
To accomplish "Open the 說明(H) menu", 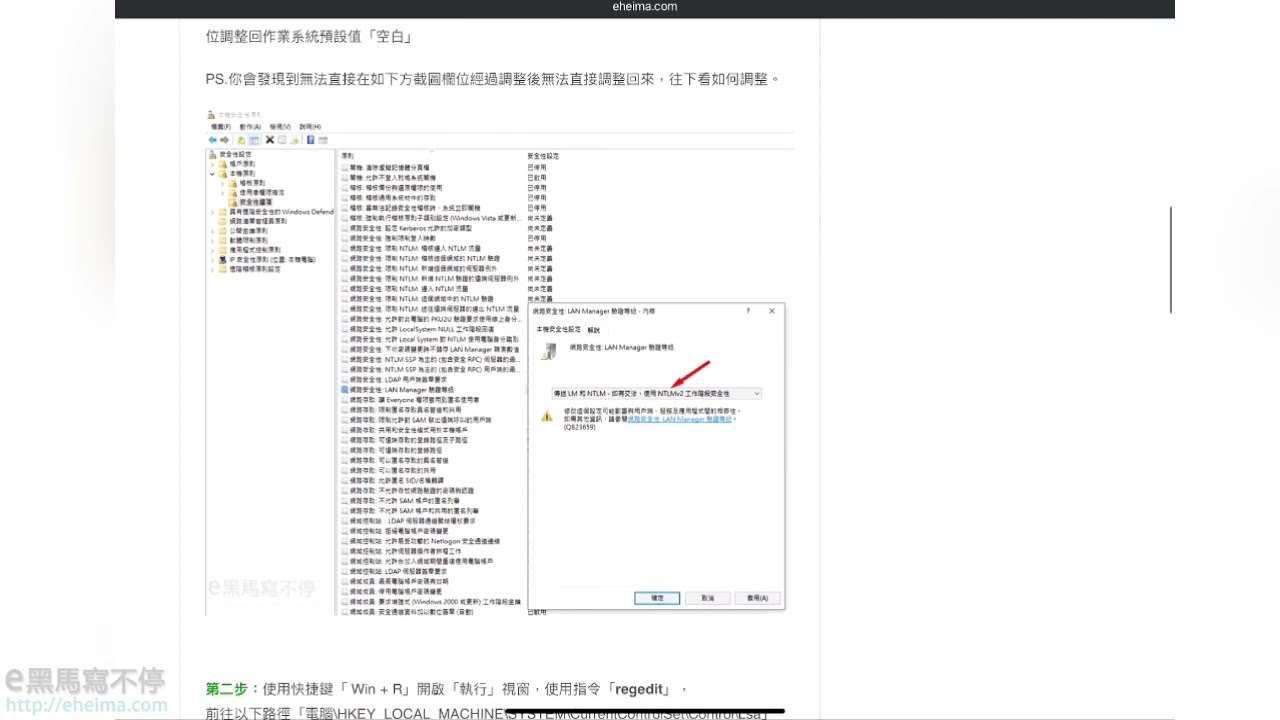I will [310, 127].
